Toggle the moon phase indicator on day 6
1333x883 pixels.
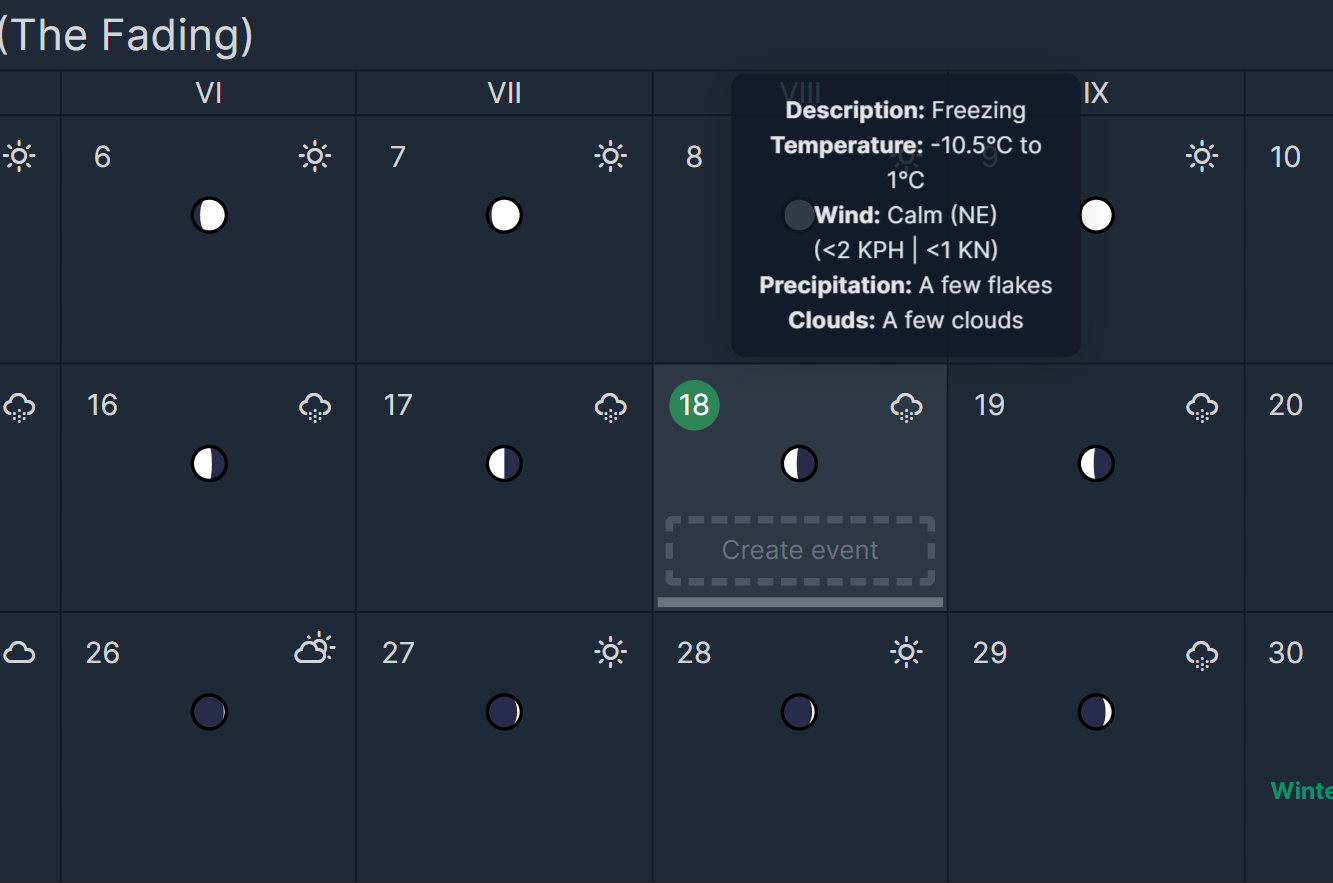209,214
